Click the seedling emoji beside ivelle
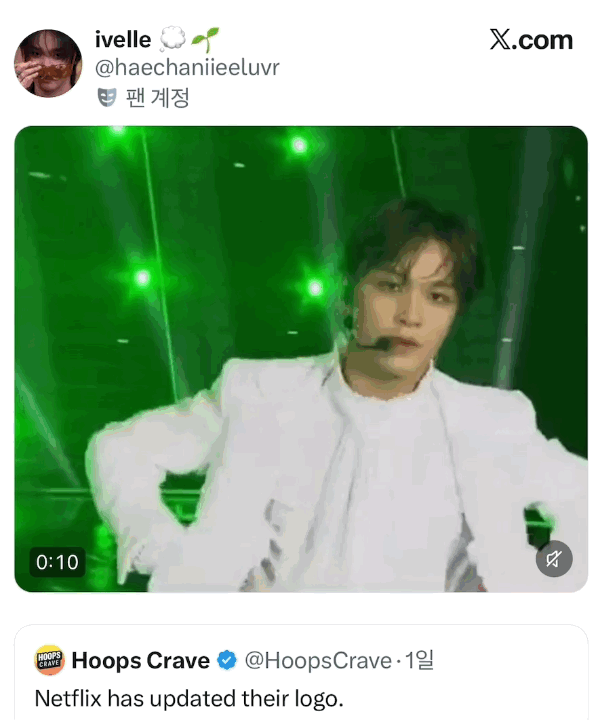 point(206,39)
